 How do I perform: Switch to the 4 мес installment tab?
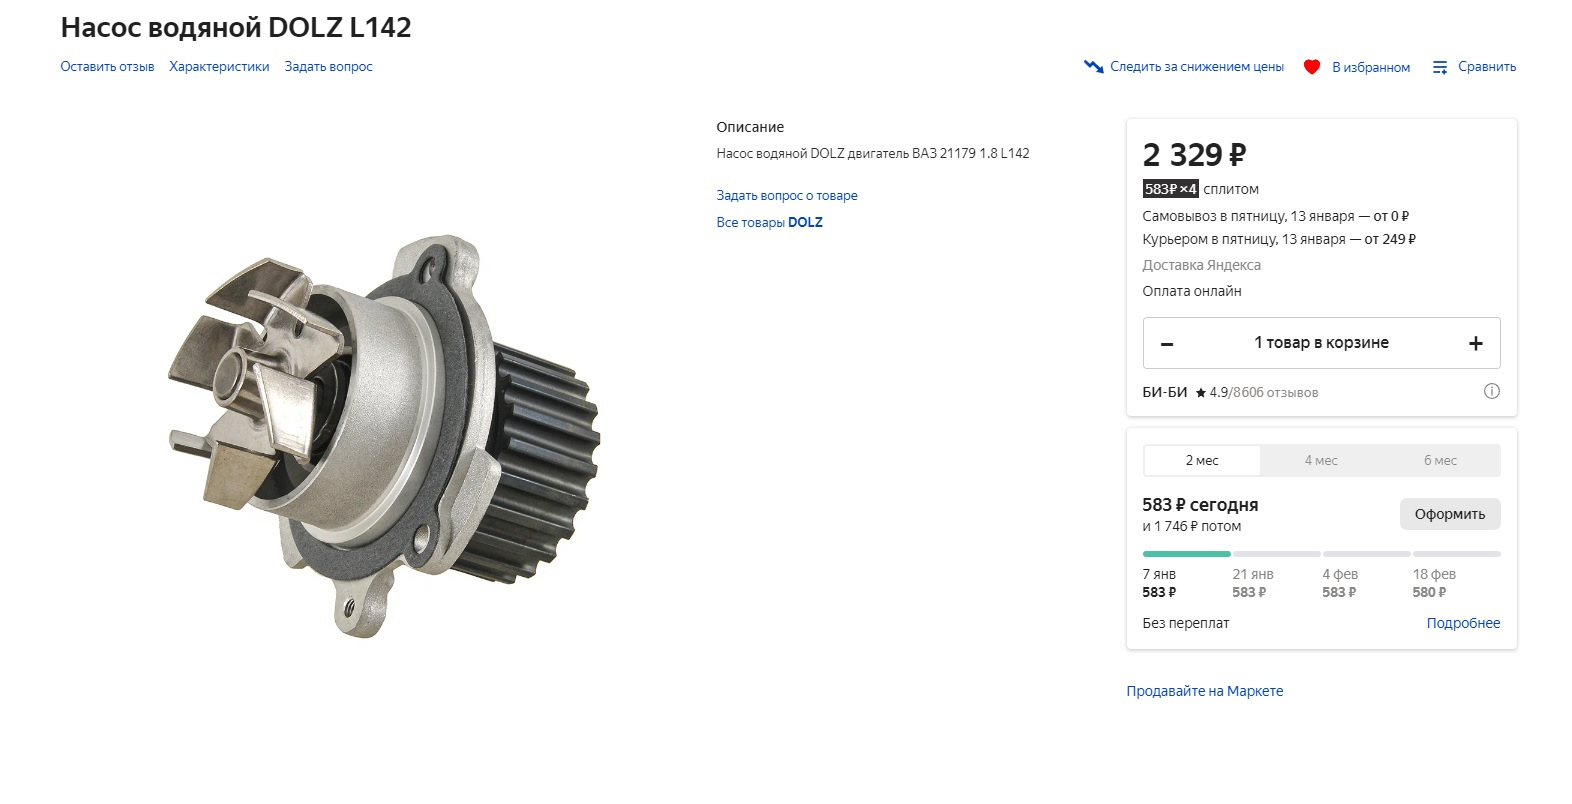tap(1321, 461)
